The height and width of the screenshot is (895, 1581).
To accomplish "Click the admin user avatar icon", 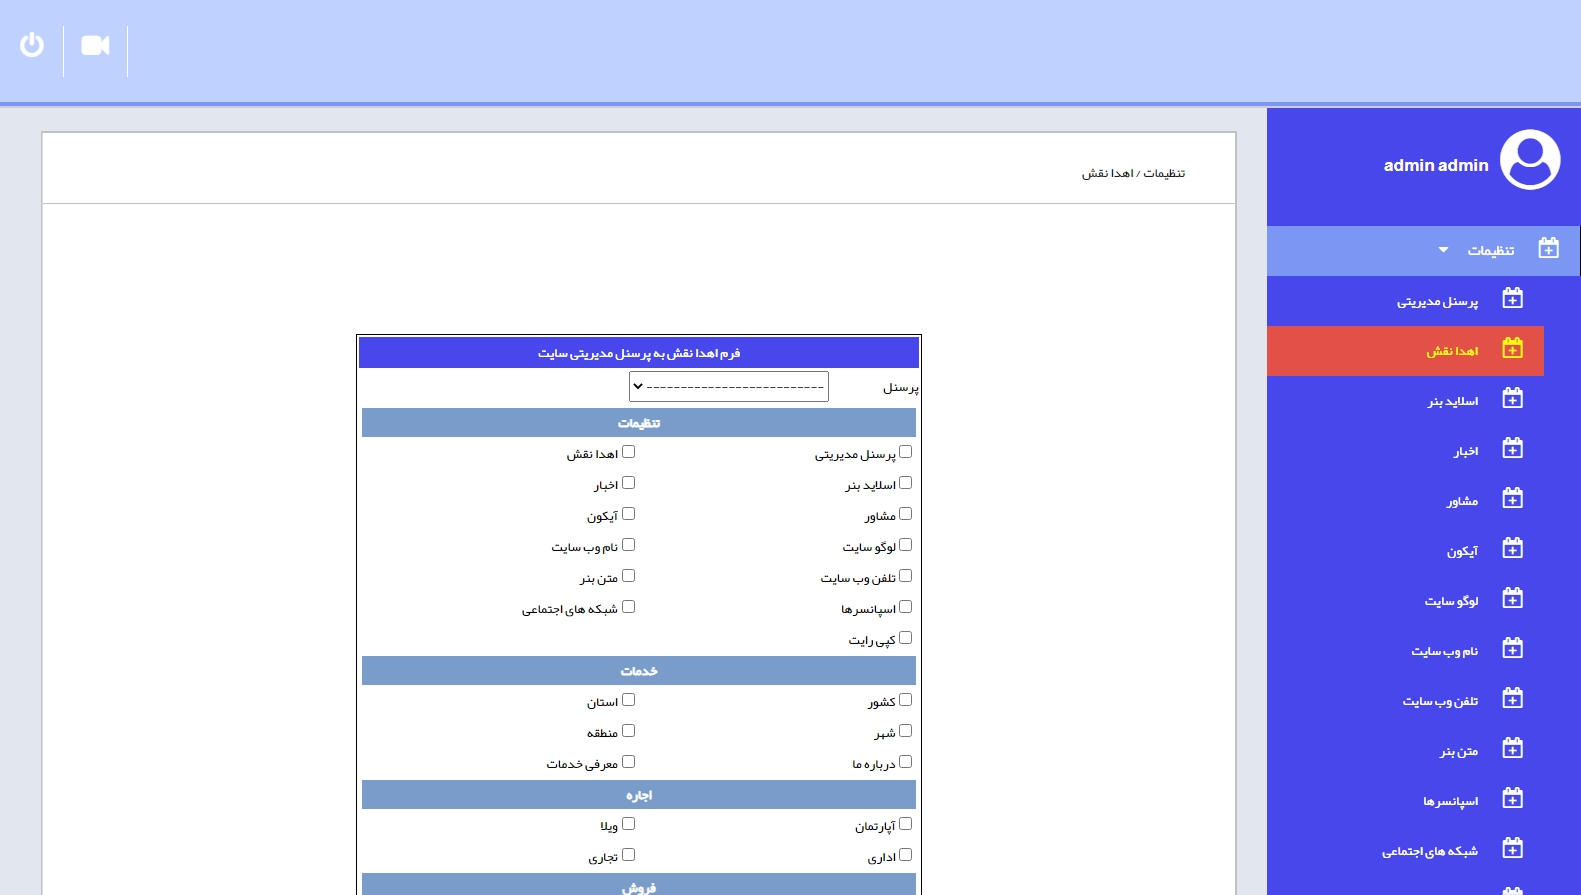I will [1529, 160].
